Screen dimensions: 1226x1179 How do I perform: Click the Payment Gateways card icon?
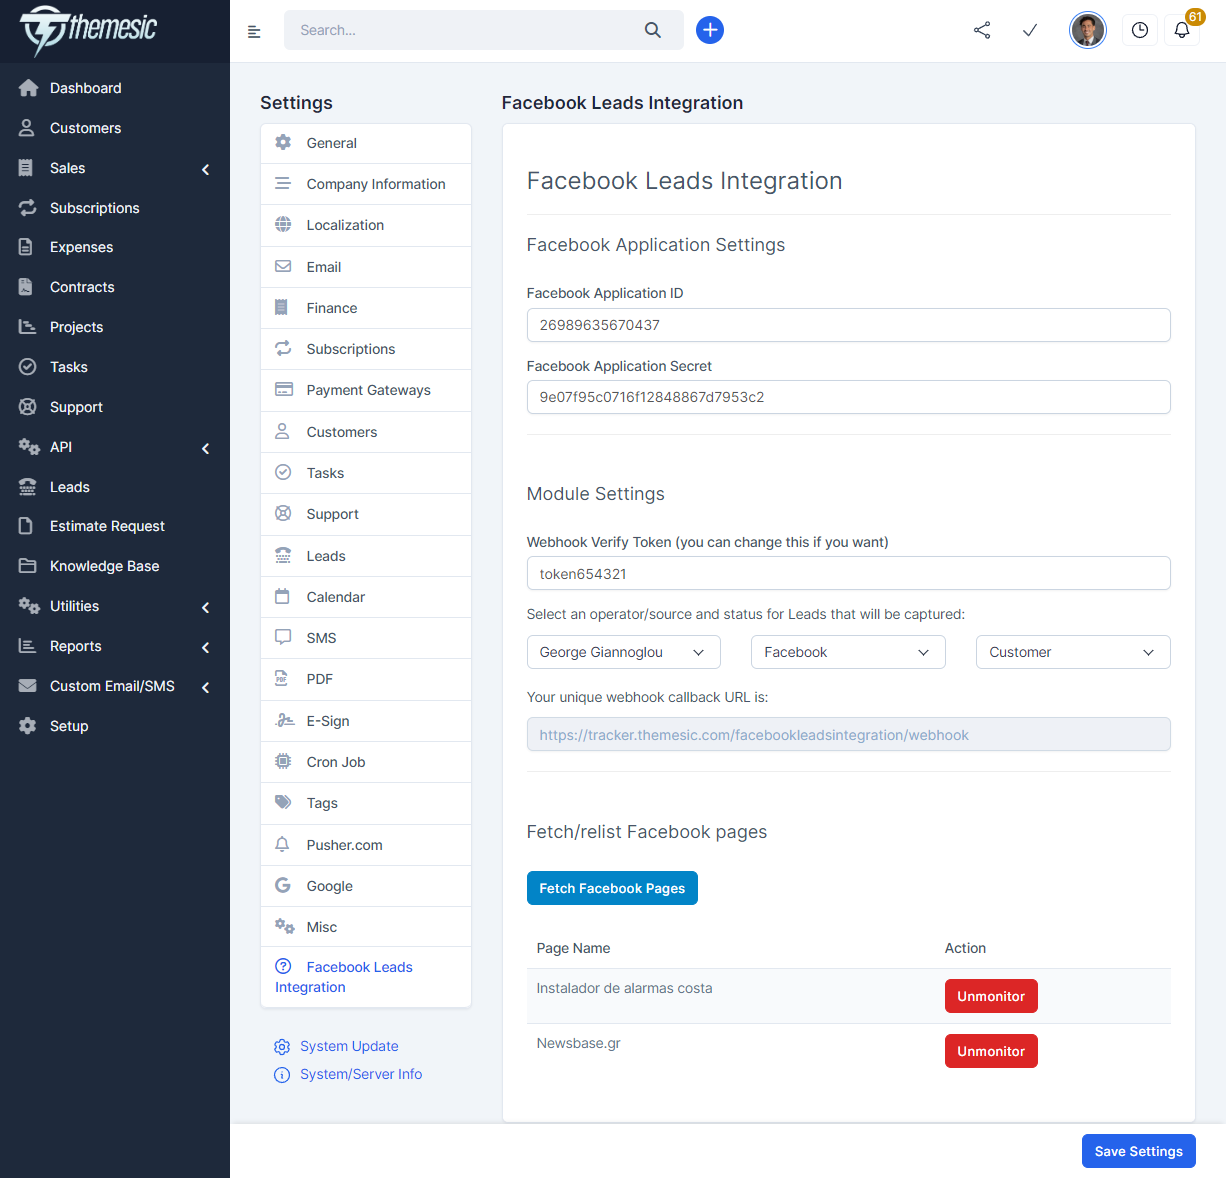(x=284, y=390)
